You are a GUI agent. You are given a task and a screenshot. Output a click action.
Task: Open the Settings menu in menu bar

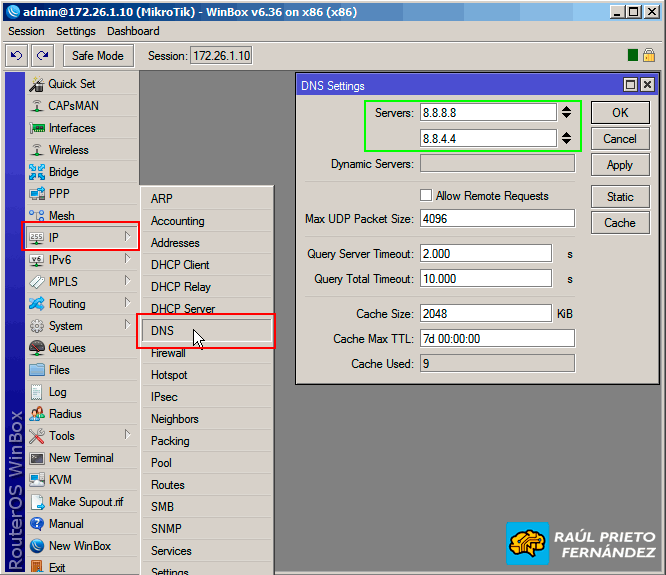(76, 32)
